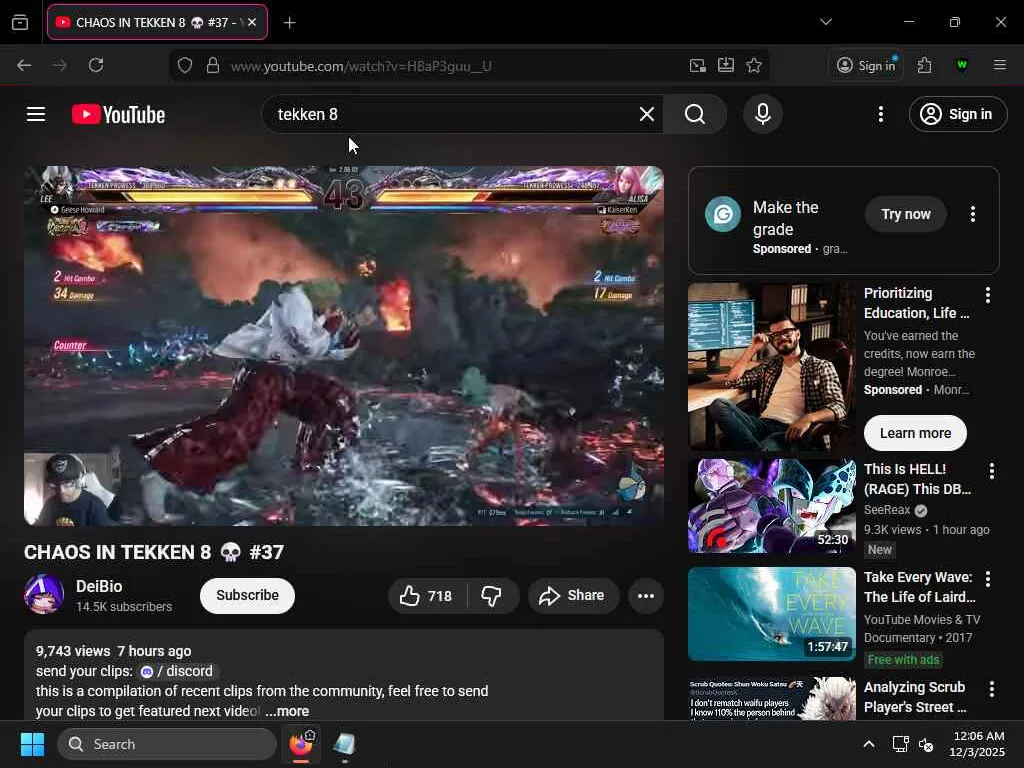Run search with the magnifier button
Viewport: 1024px width, 768px height.
pyautogui.click(x=695, y=114)
